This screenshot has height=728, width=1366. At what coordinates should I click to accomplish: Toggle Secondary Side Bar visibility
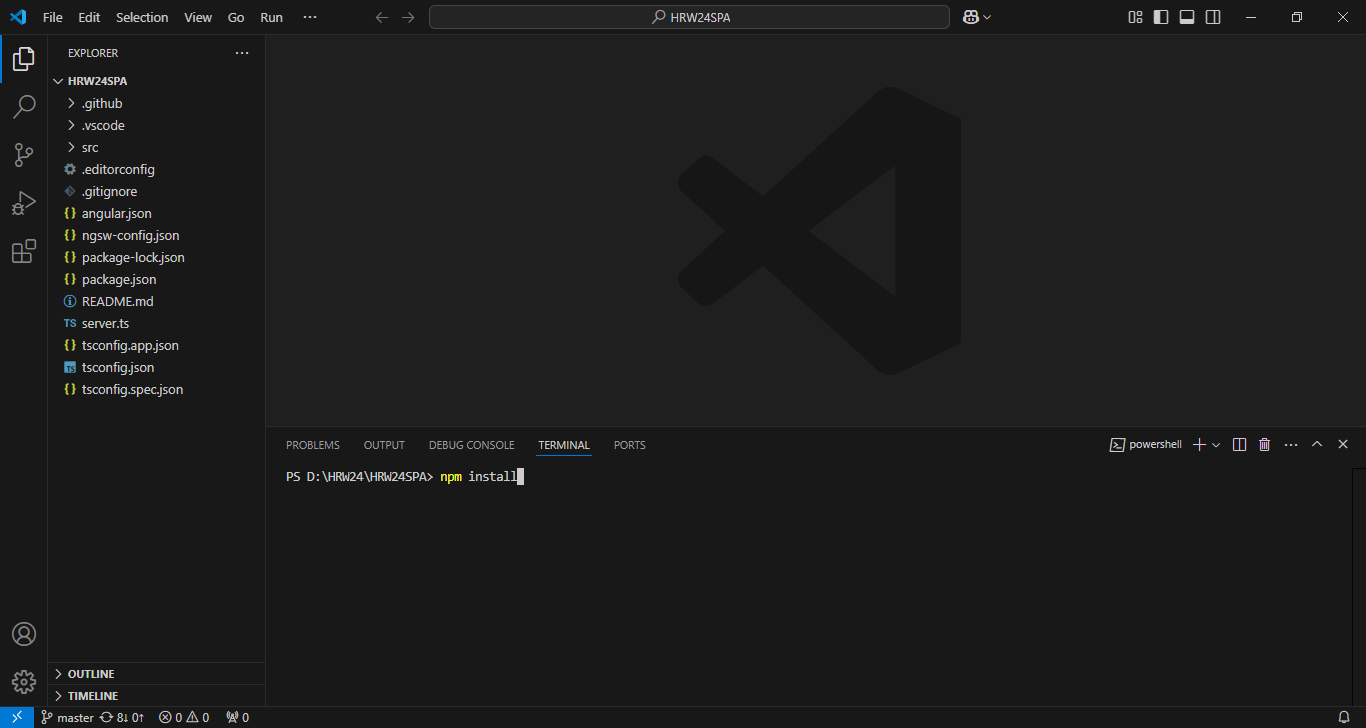point(1213,17)
